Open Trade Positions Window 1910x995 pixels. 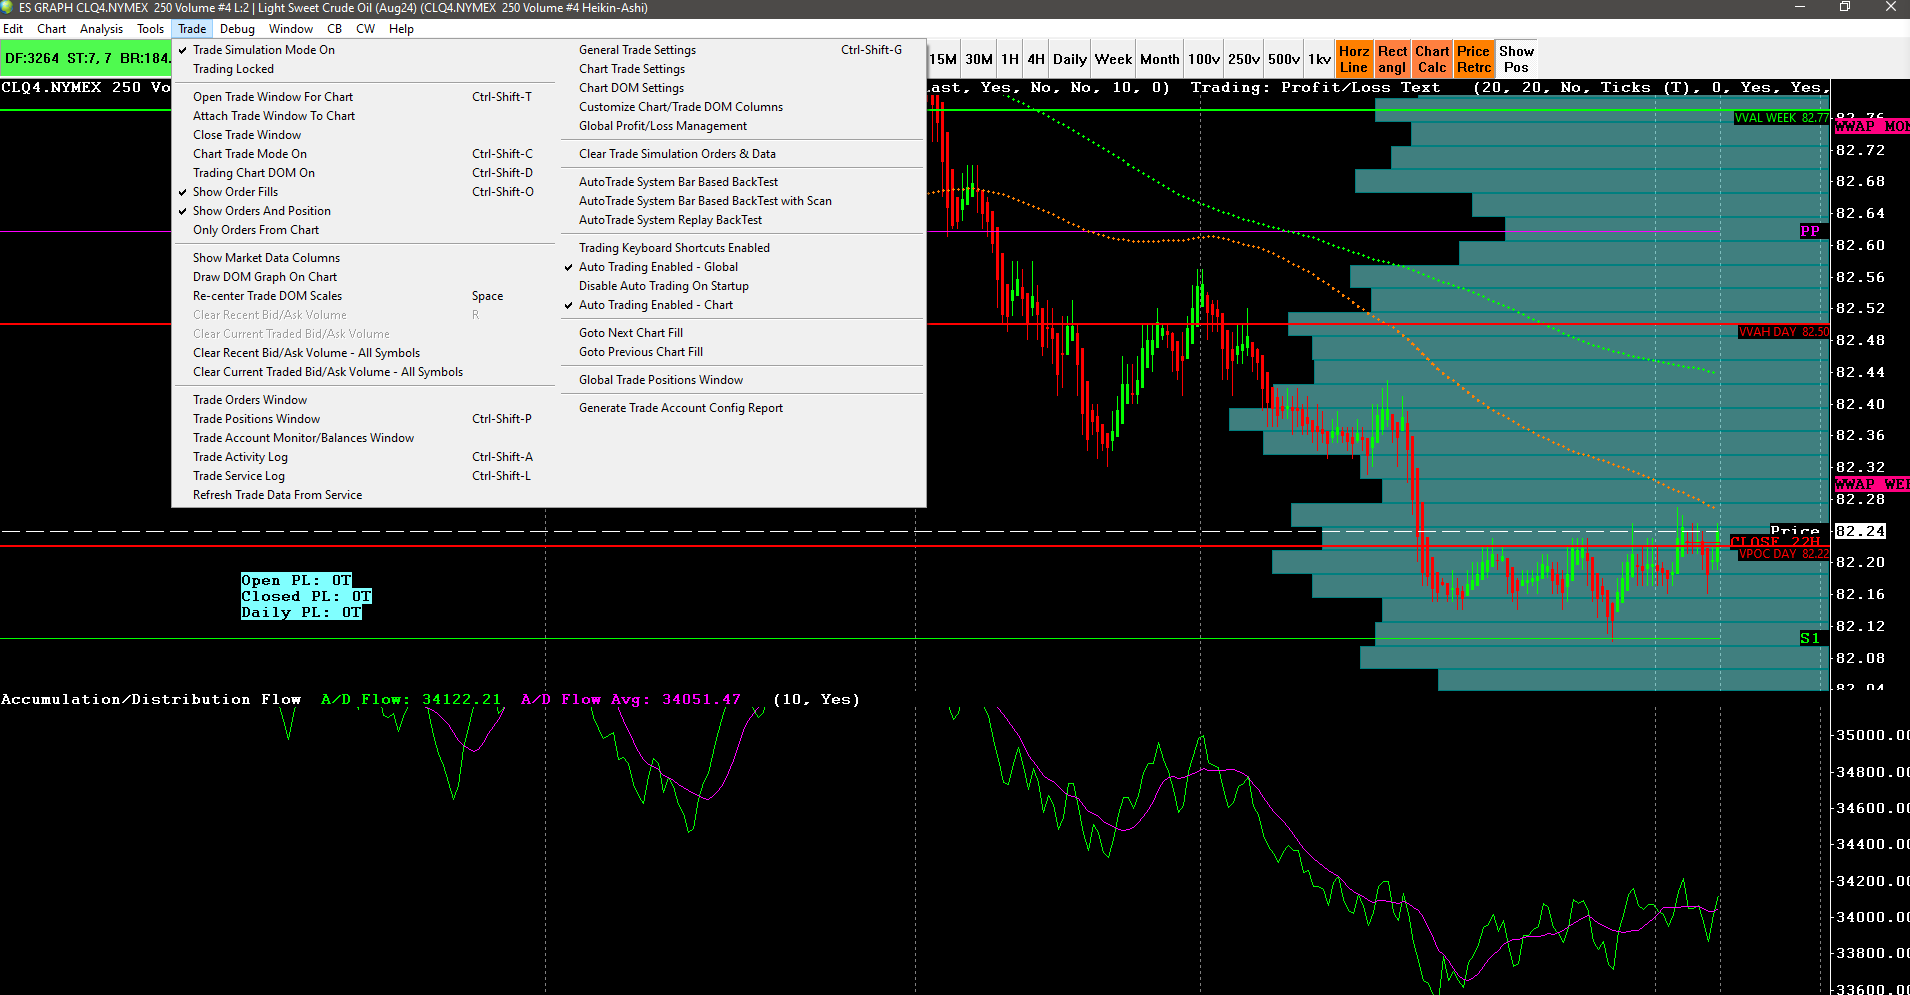[363, 419]
